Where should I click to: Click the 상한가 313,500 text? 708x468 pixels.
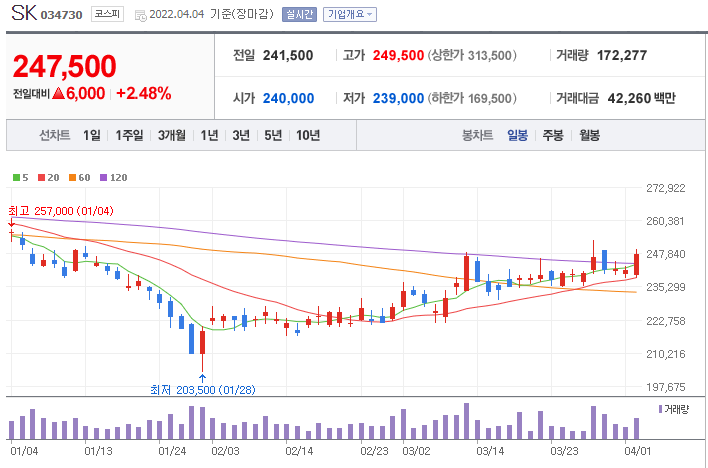pos(472,55)
